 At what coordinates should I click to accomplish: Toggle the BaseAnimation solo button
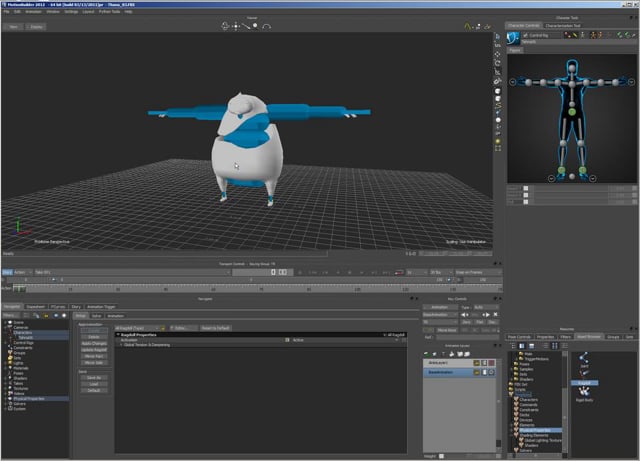tap(484, 372)
